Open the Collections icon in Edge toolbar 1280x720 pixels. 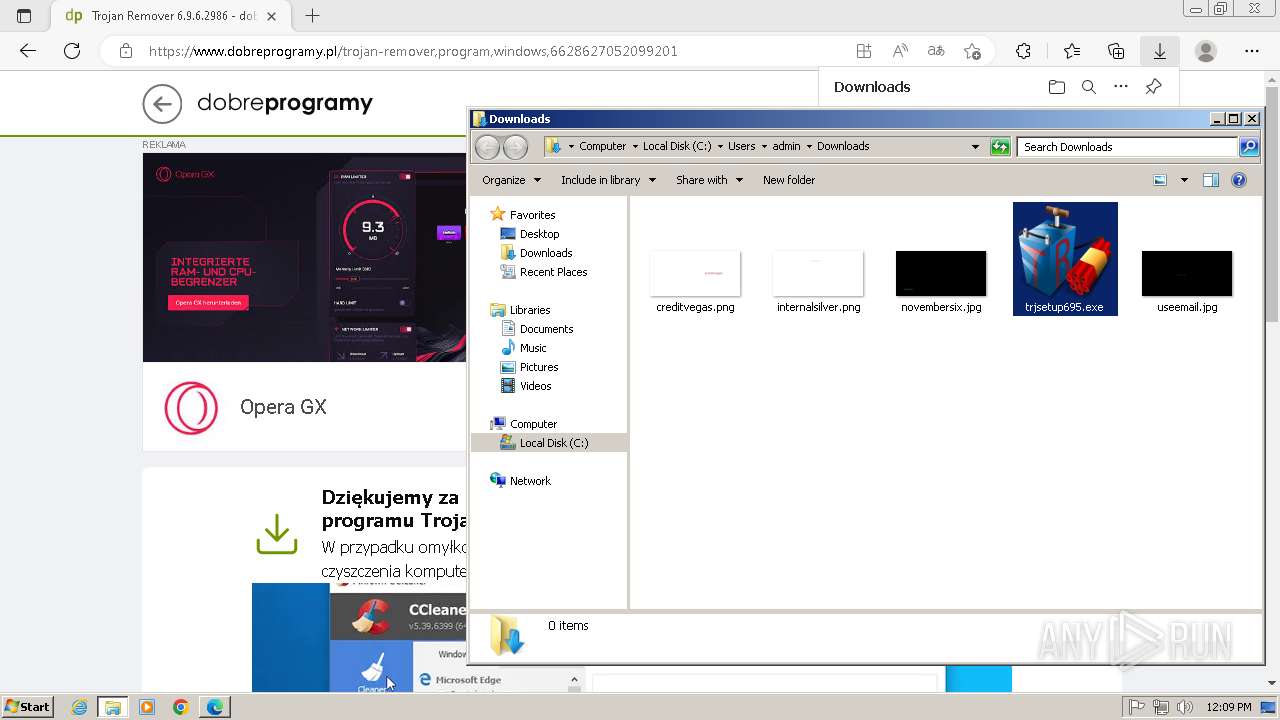[x=1116, y=51]
